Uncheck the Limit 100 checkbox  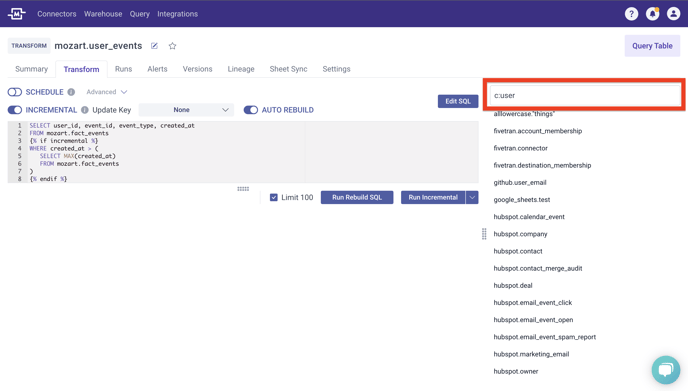click(x=274, y=197)
